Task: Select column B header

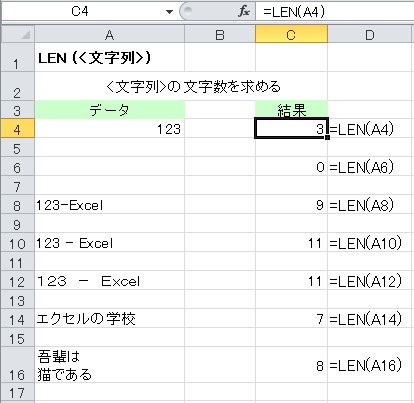Action: [x=220, y=35]
